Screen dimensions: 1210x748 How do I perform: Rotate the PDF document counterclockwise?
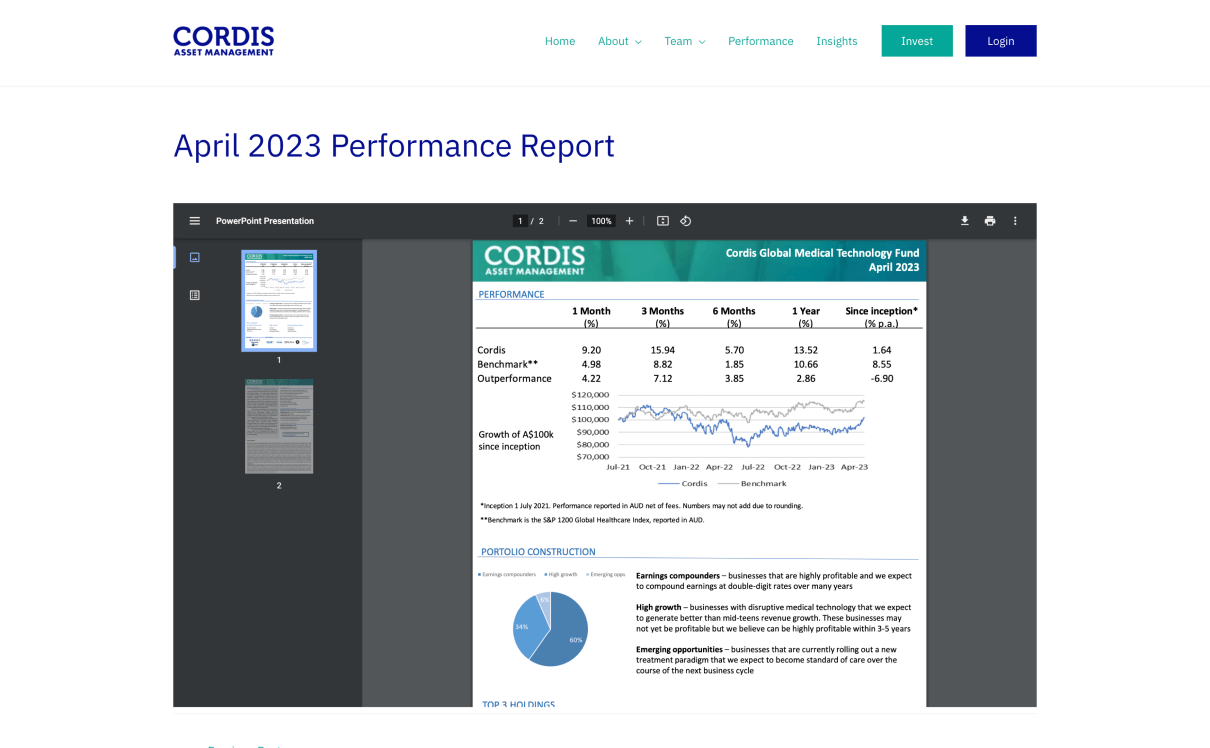click(x=686, y=221)
